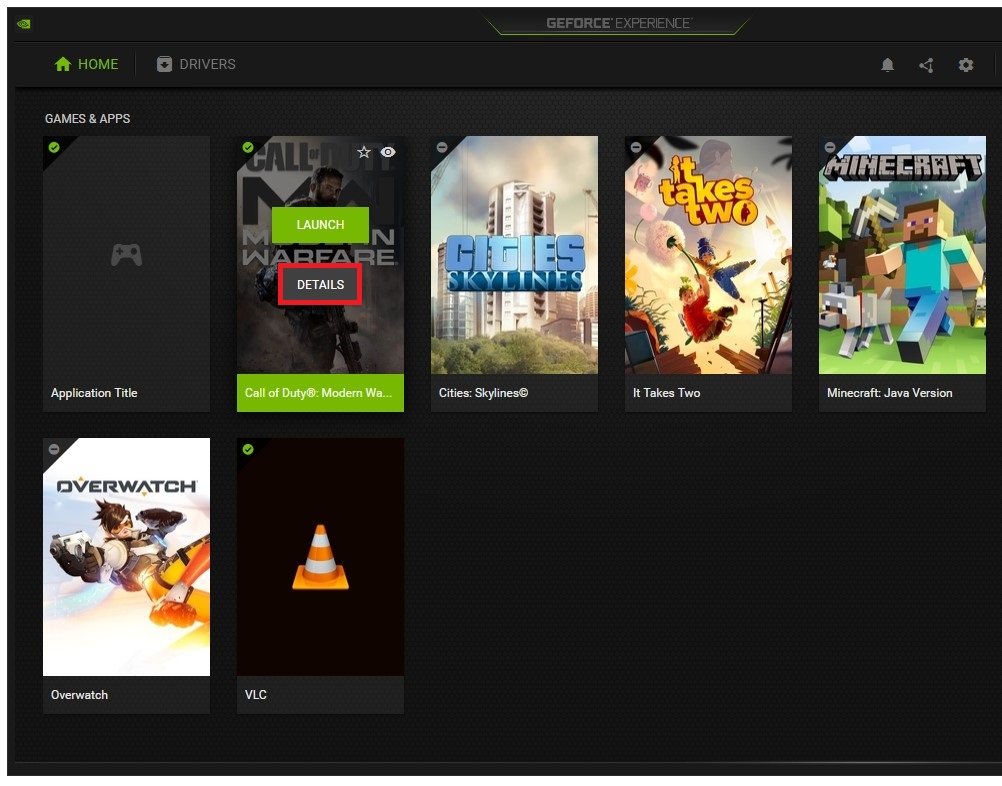Open the notifications bell
The width and height of the screenshot is (1002, 786).
pyautogui.click(x=887, y=65)
